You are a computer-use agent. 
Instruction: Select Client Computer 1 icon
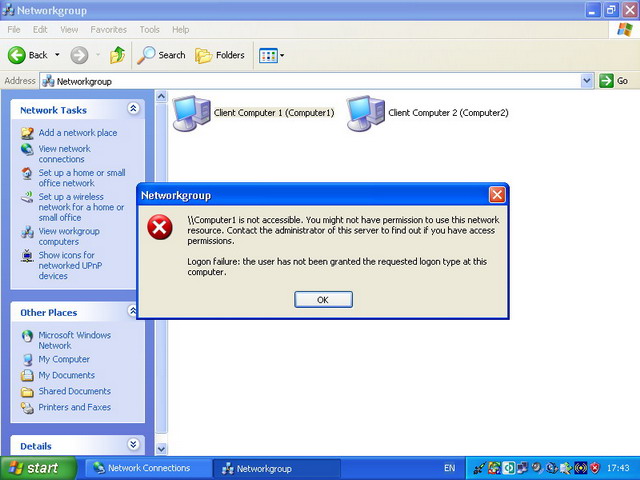point(191,113)
